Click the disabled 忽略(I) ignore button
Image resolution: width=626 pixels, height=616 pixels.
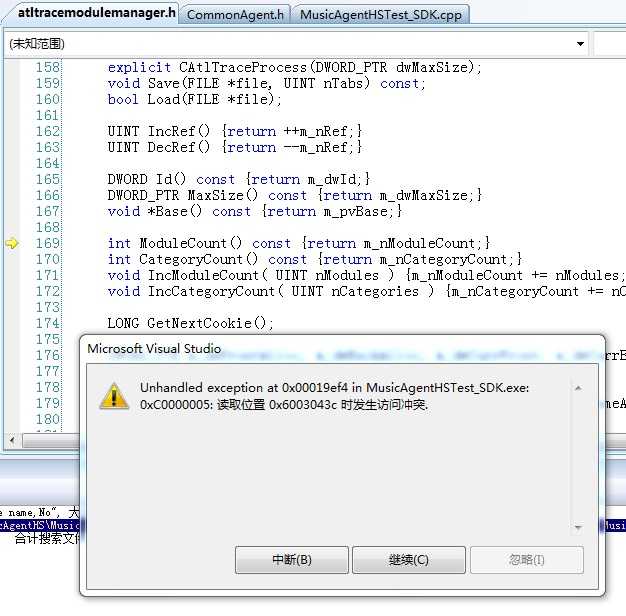[526, 560]
